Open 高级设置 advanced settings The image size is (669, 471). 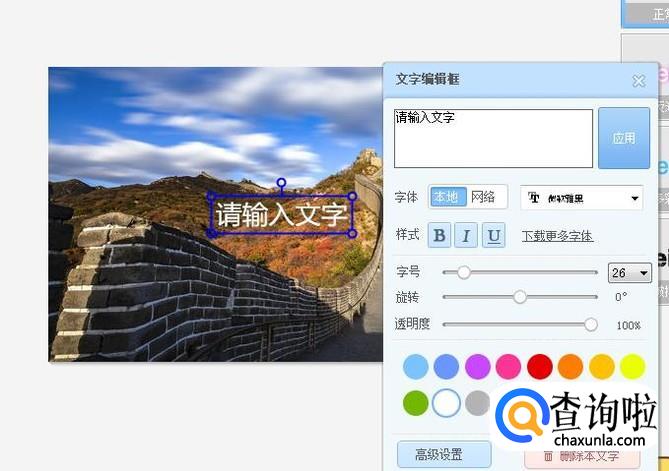[444, 455]
